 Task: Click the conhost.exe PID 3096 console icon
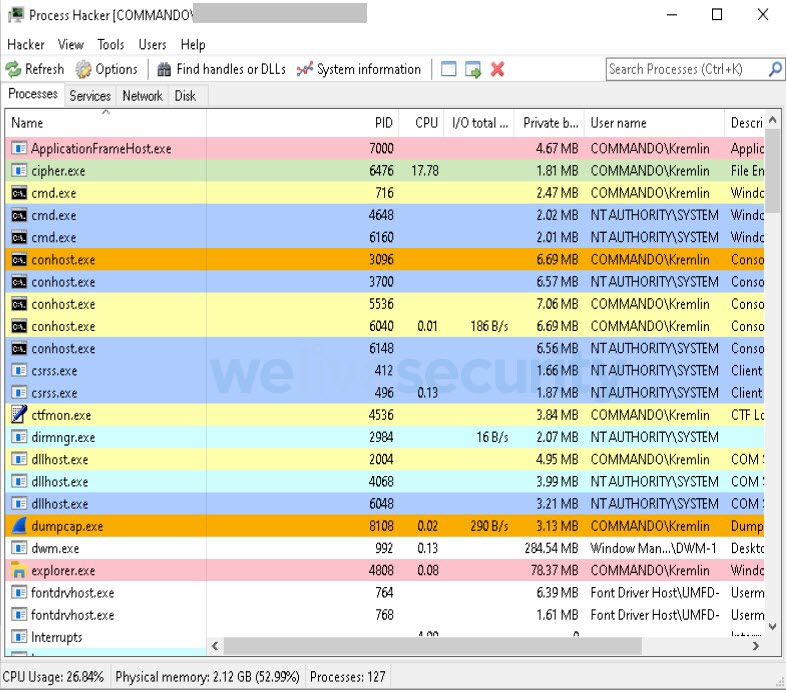coord(19,260)
